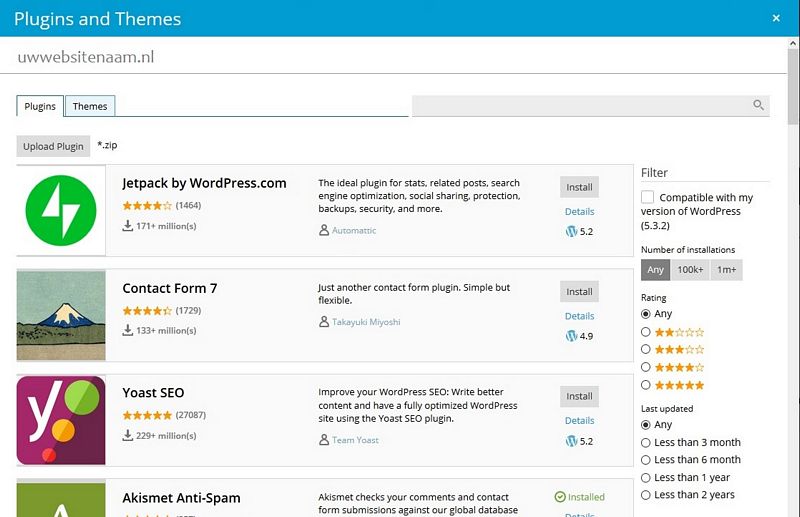The image size is (800, 517).
Task: Click the Contact Form 7 title
Action: 170,288
